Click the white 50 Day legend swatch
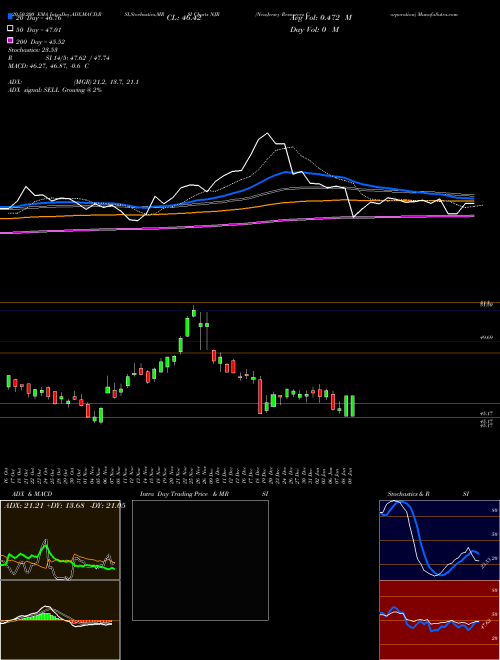 tap(10, 29)
